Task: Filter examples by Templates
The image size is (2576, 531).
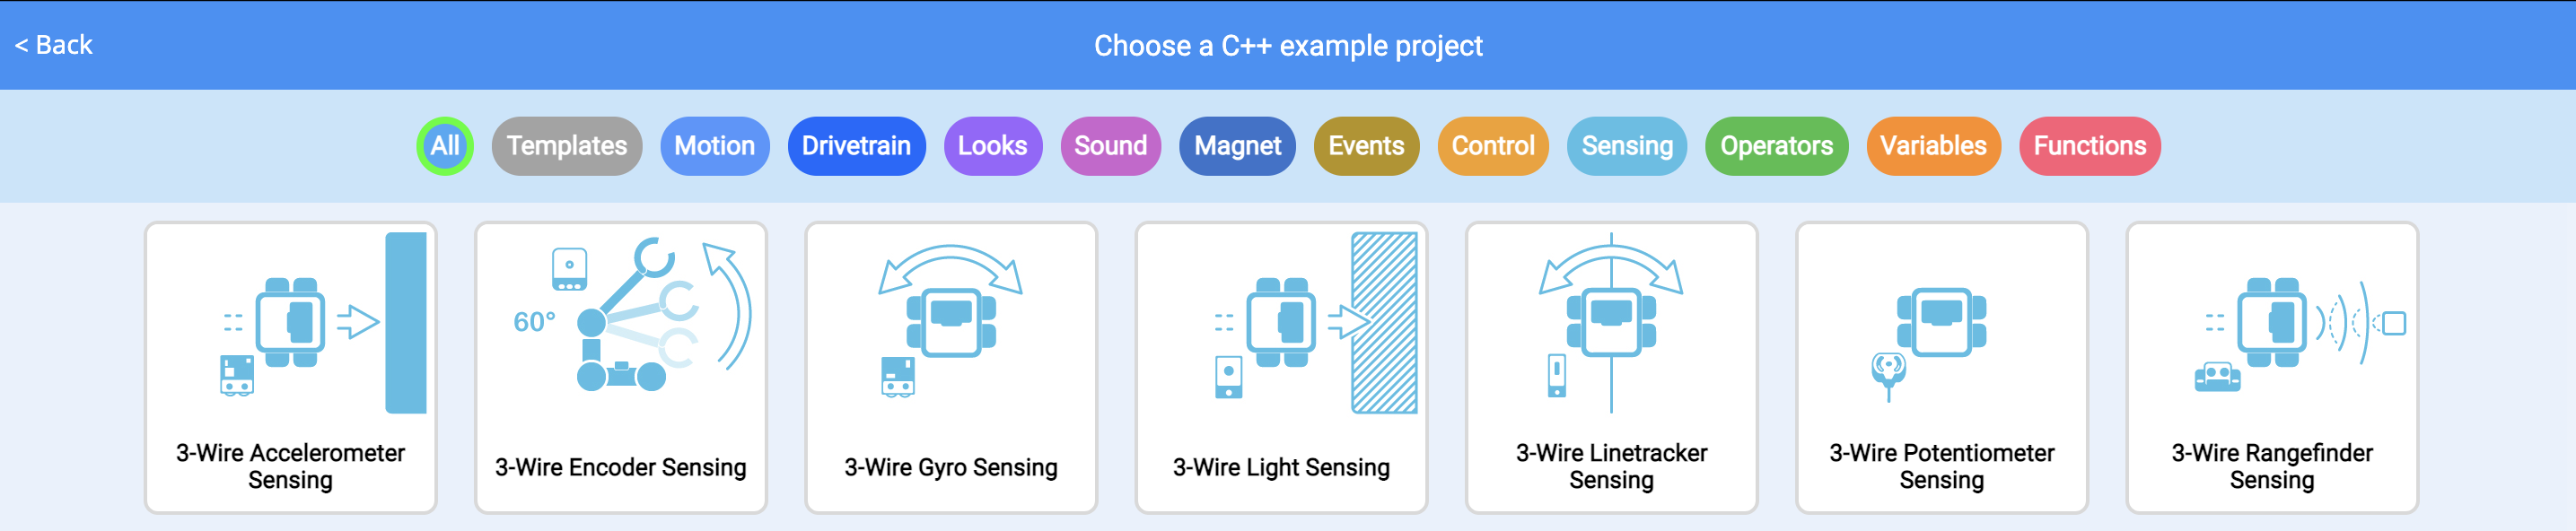Action: coord(566,146)
